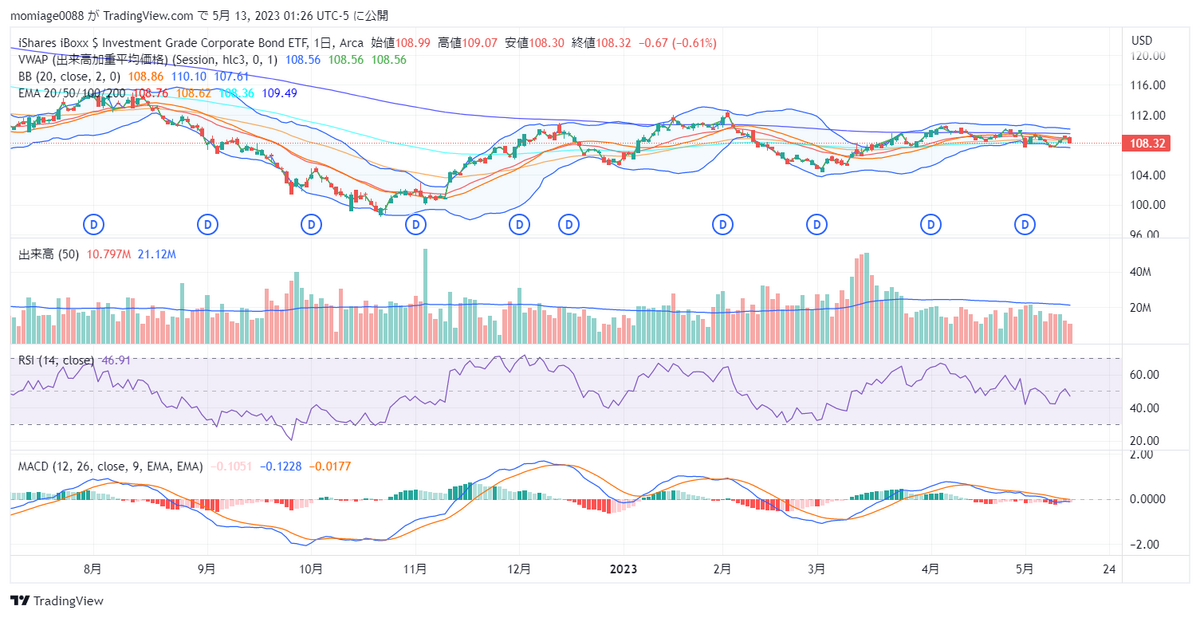Select the MACD (12, 26, close, 9, EMA, EMA) legend
1200x618 pixels.
click(110, 466)
